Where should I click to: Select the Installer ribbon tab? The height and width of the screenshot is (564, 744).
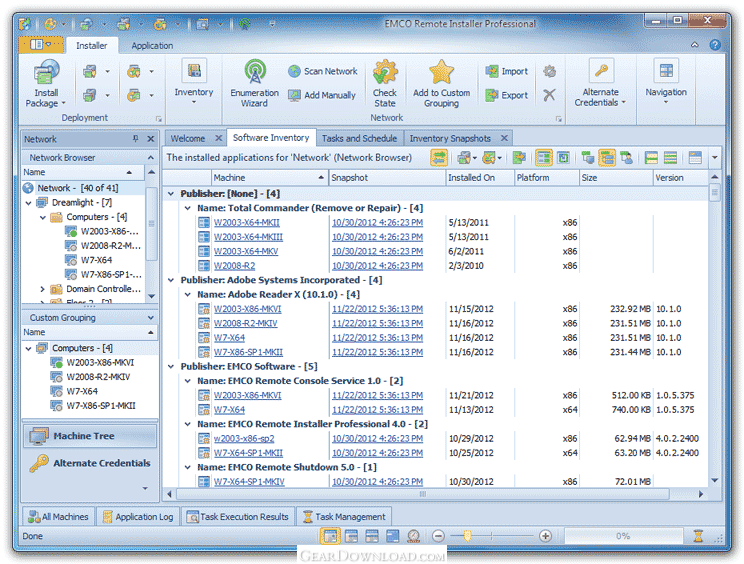pos(92,46)
